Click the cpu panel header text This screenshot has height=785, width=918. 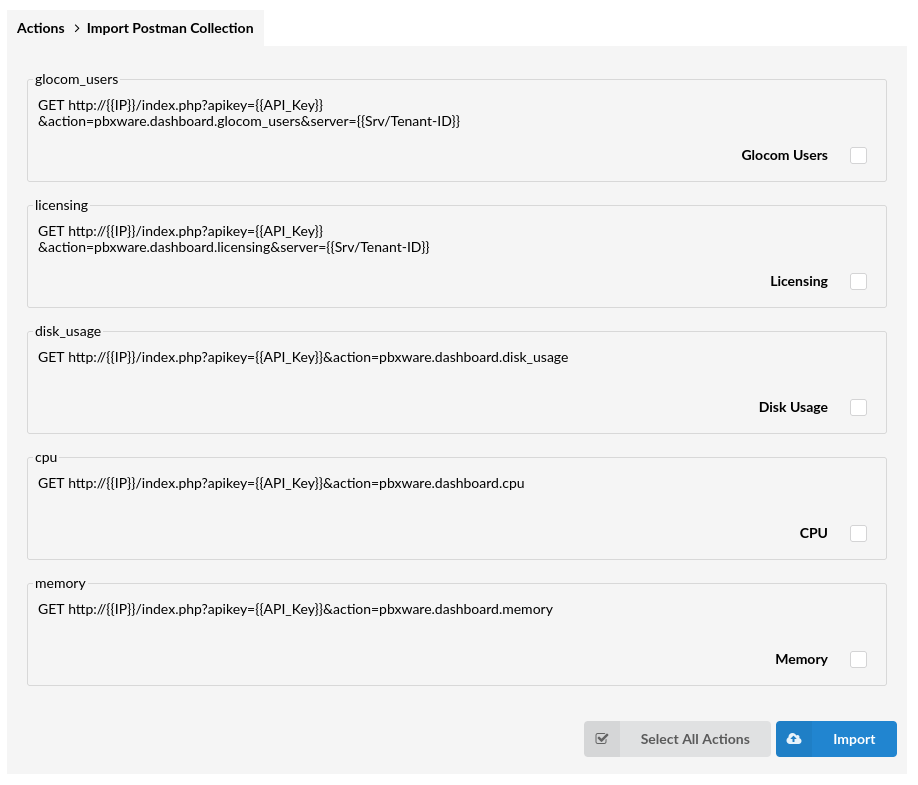(x=46, y=457)
